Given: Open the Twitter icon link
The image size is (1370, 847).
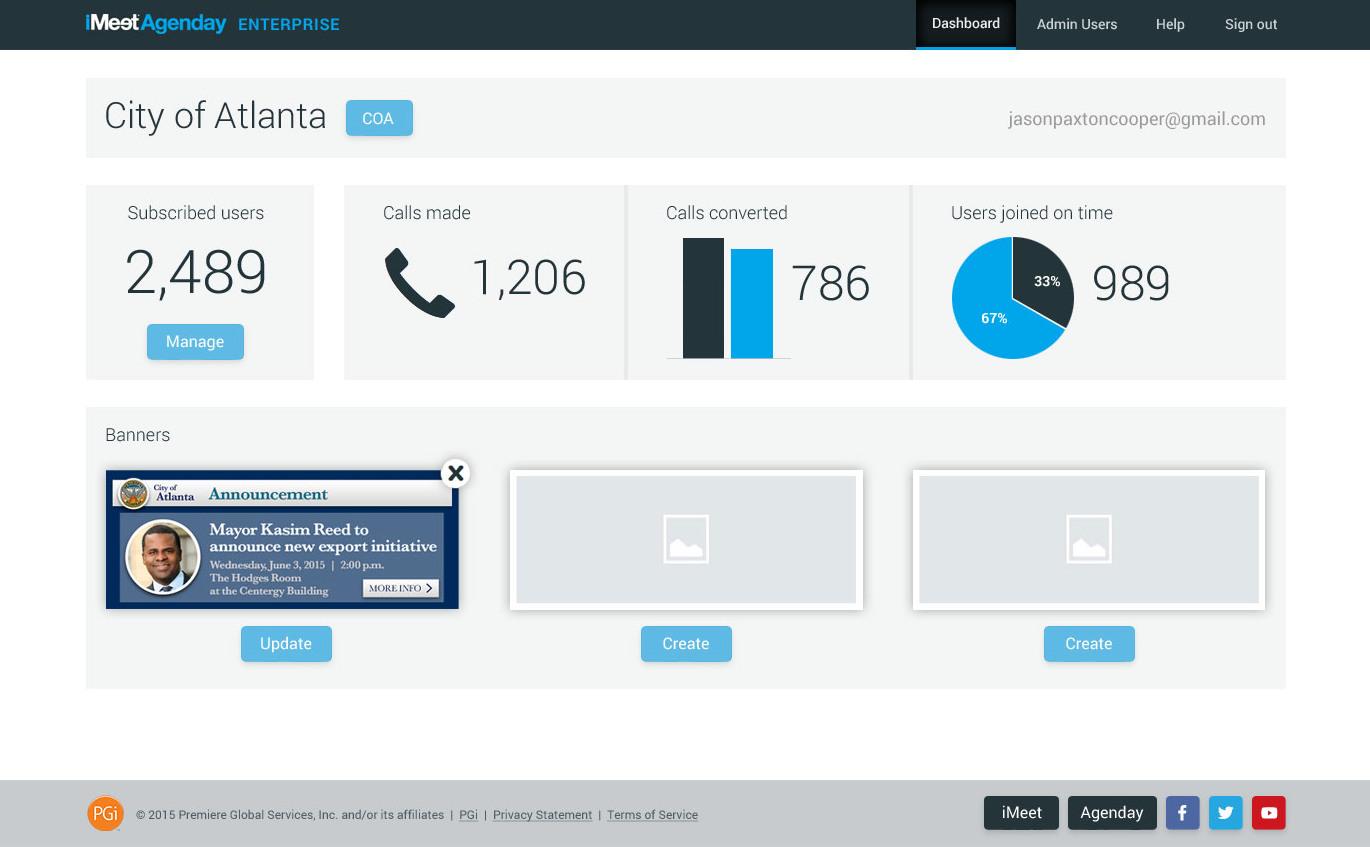Looking at the screenshot, I should (1225, 813).
